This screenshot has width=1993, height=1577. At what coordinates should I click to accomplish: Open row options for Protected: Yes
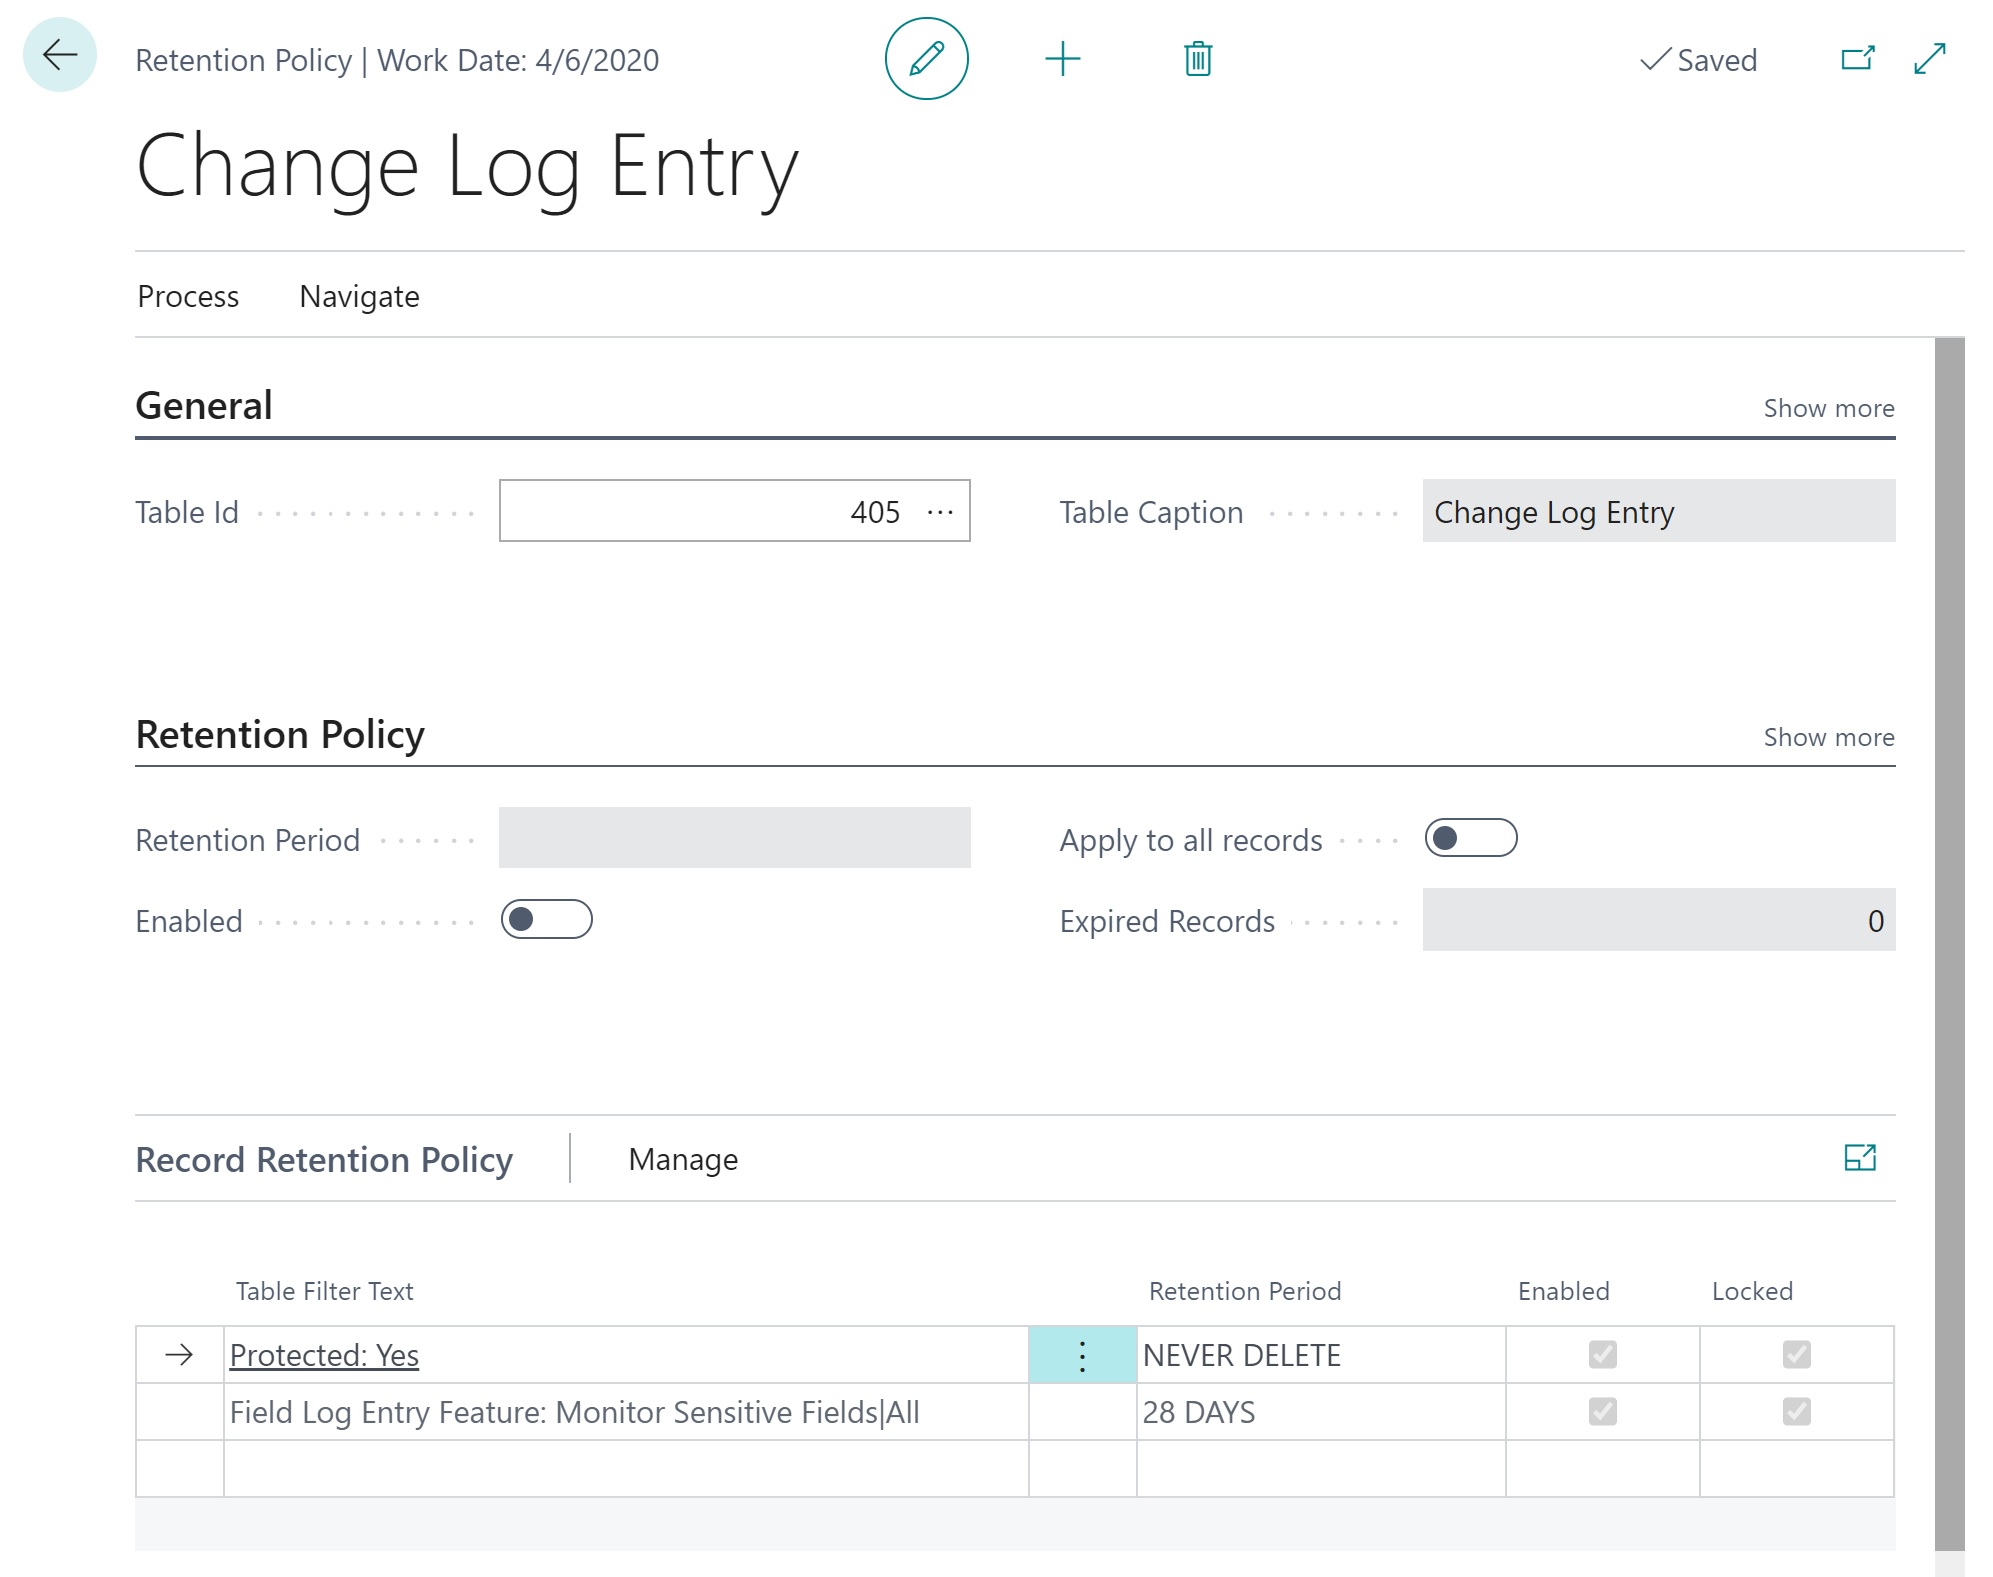[x=1082, y=1355]
